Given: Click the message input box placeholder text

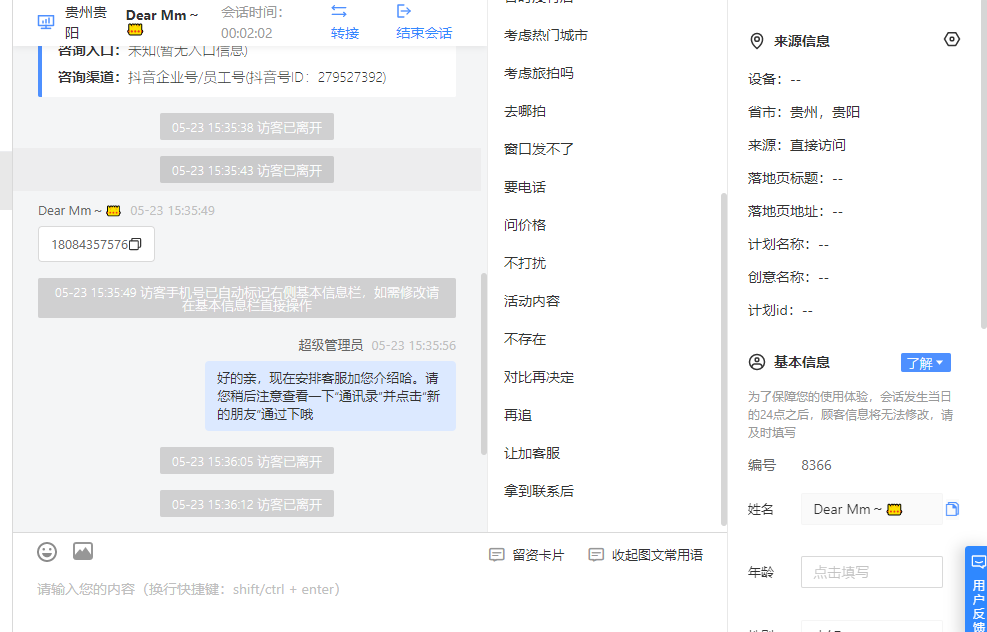Looking at the screenshot, I should 189,589.
